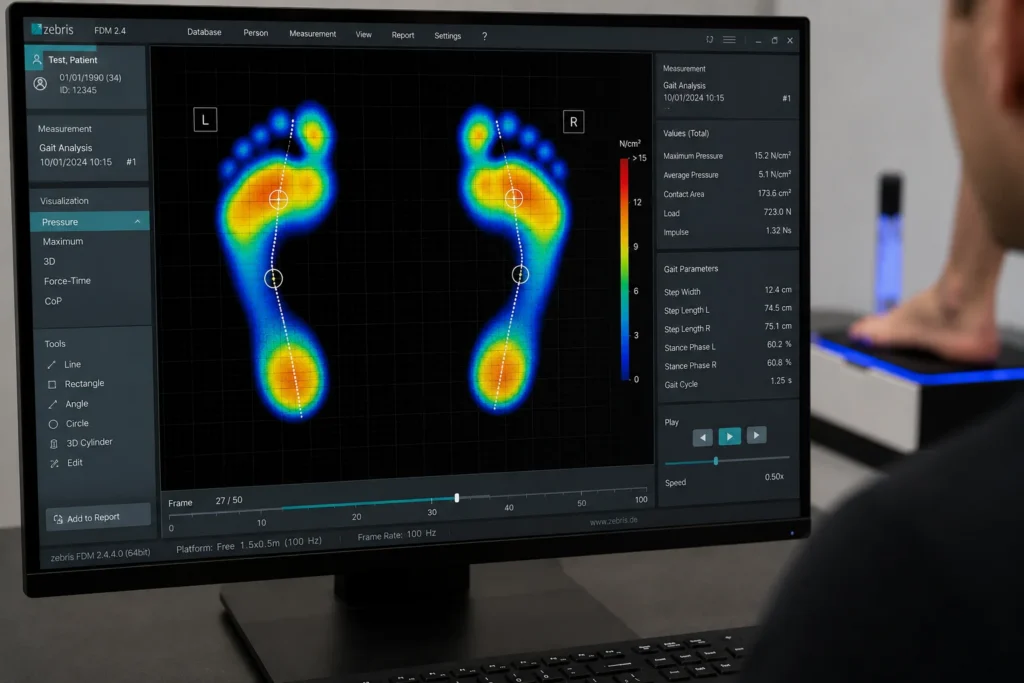This screenshot has width=1024, height=683.
Task: Open the help question mark menu
Action: click(484, 37)
